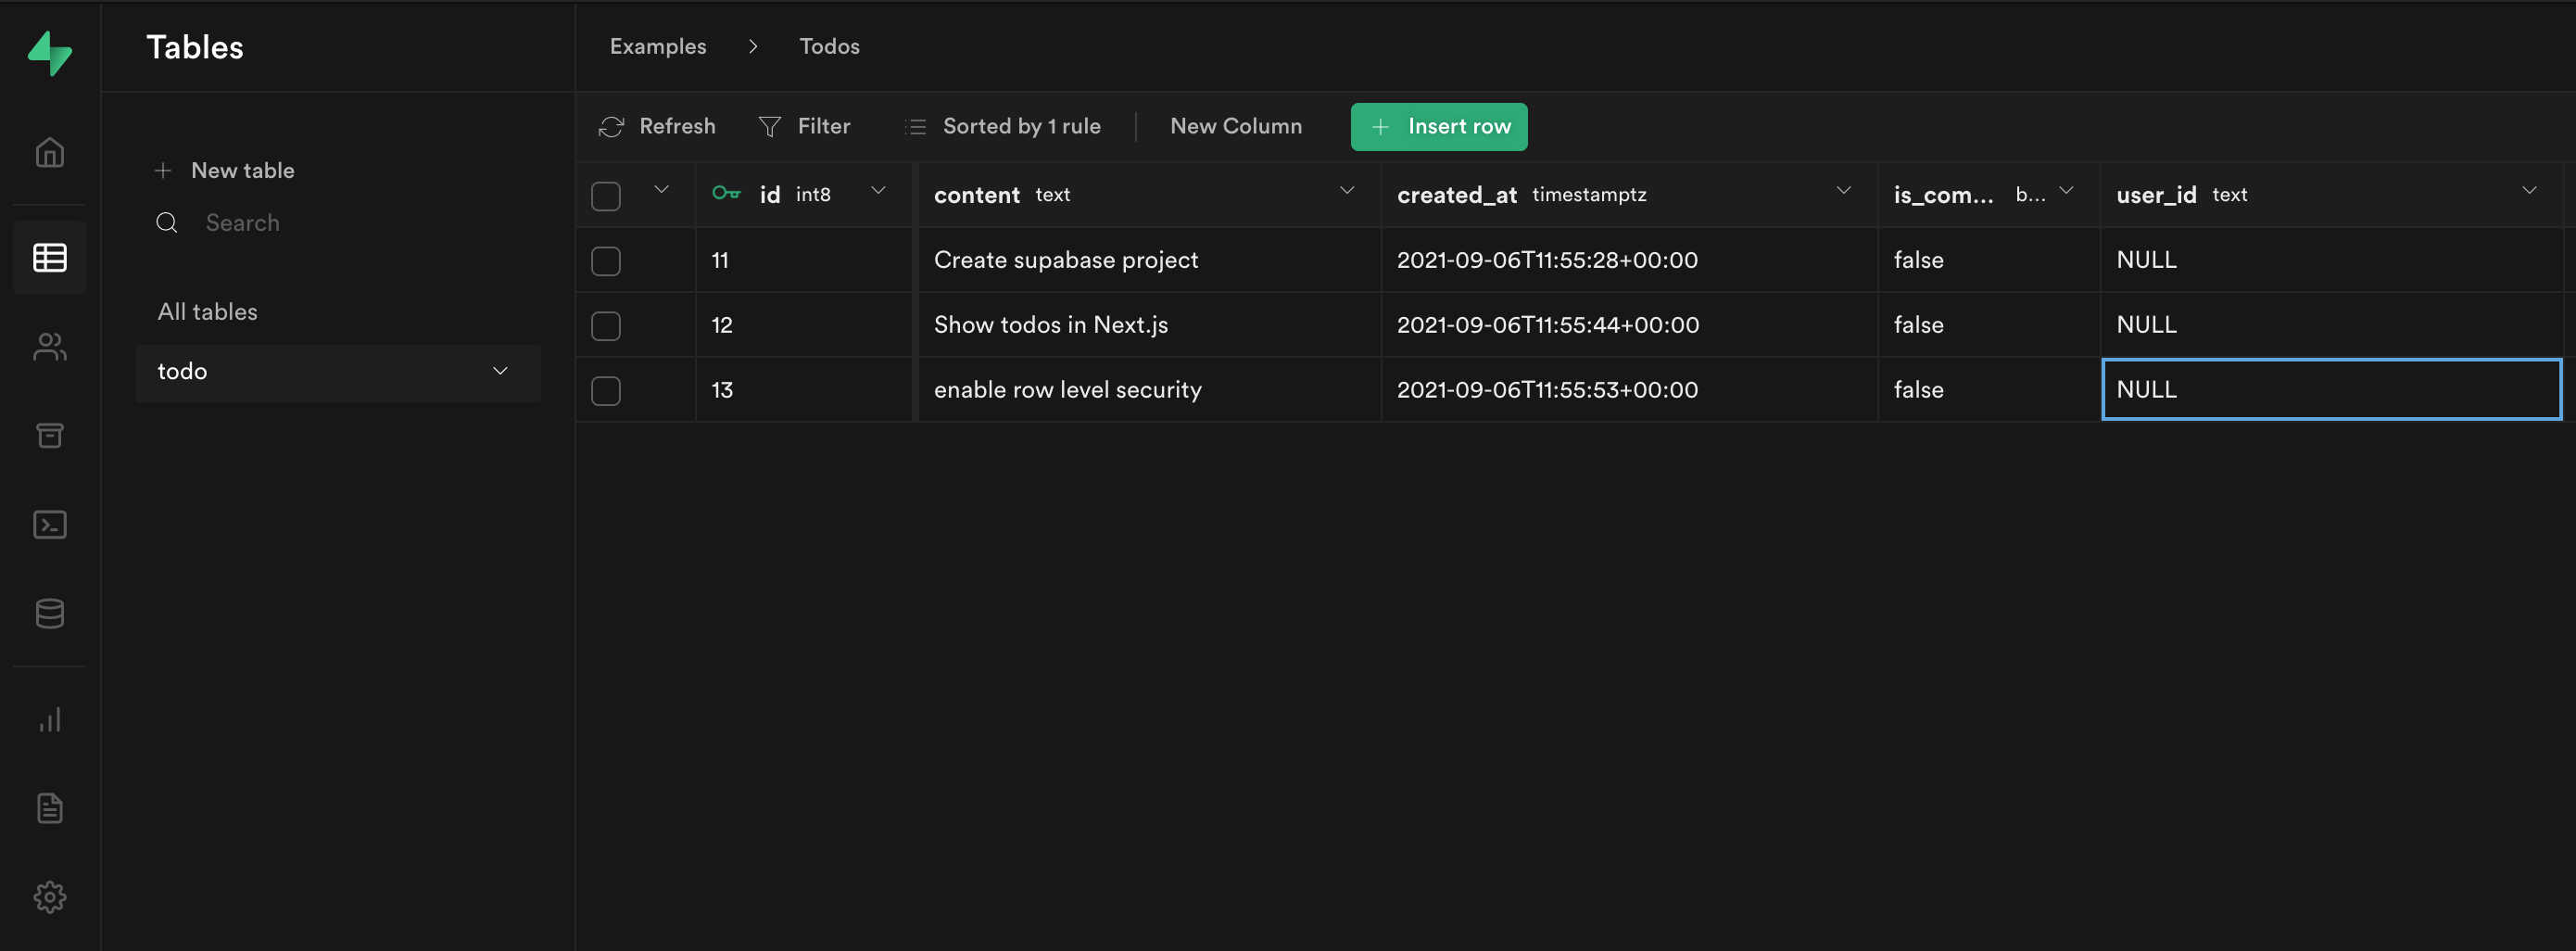Open the dropdown next to select-all checkbox
This screenshot has height=951, width=2576.
pyautogui.click(x=661, y=190)
